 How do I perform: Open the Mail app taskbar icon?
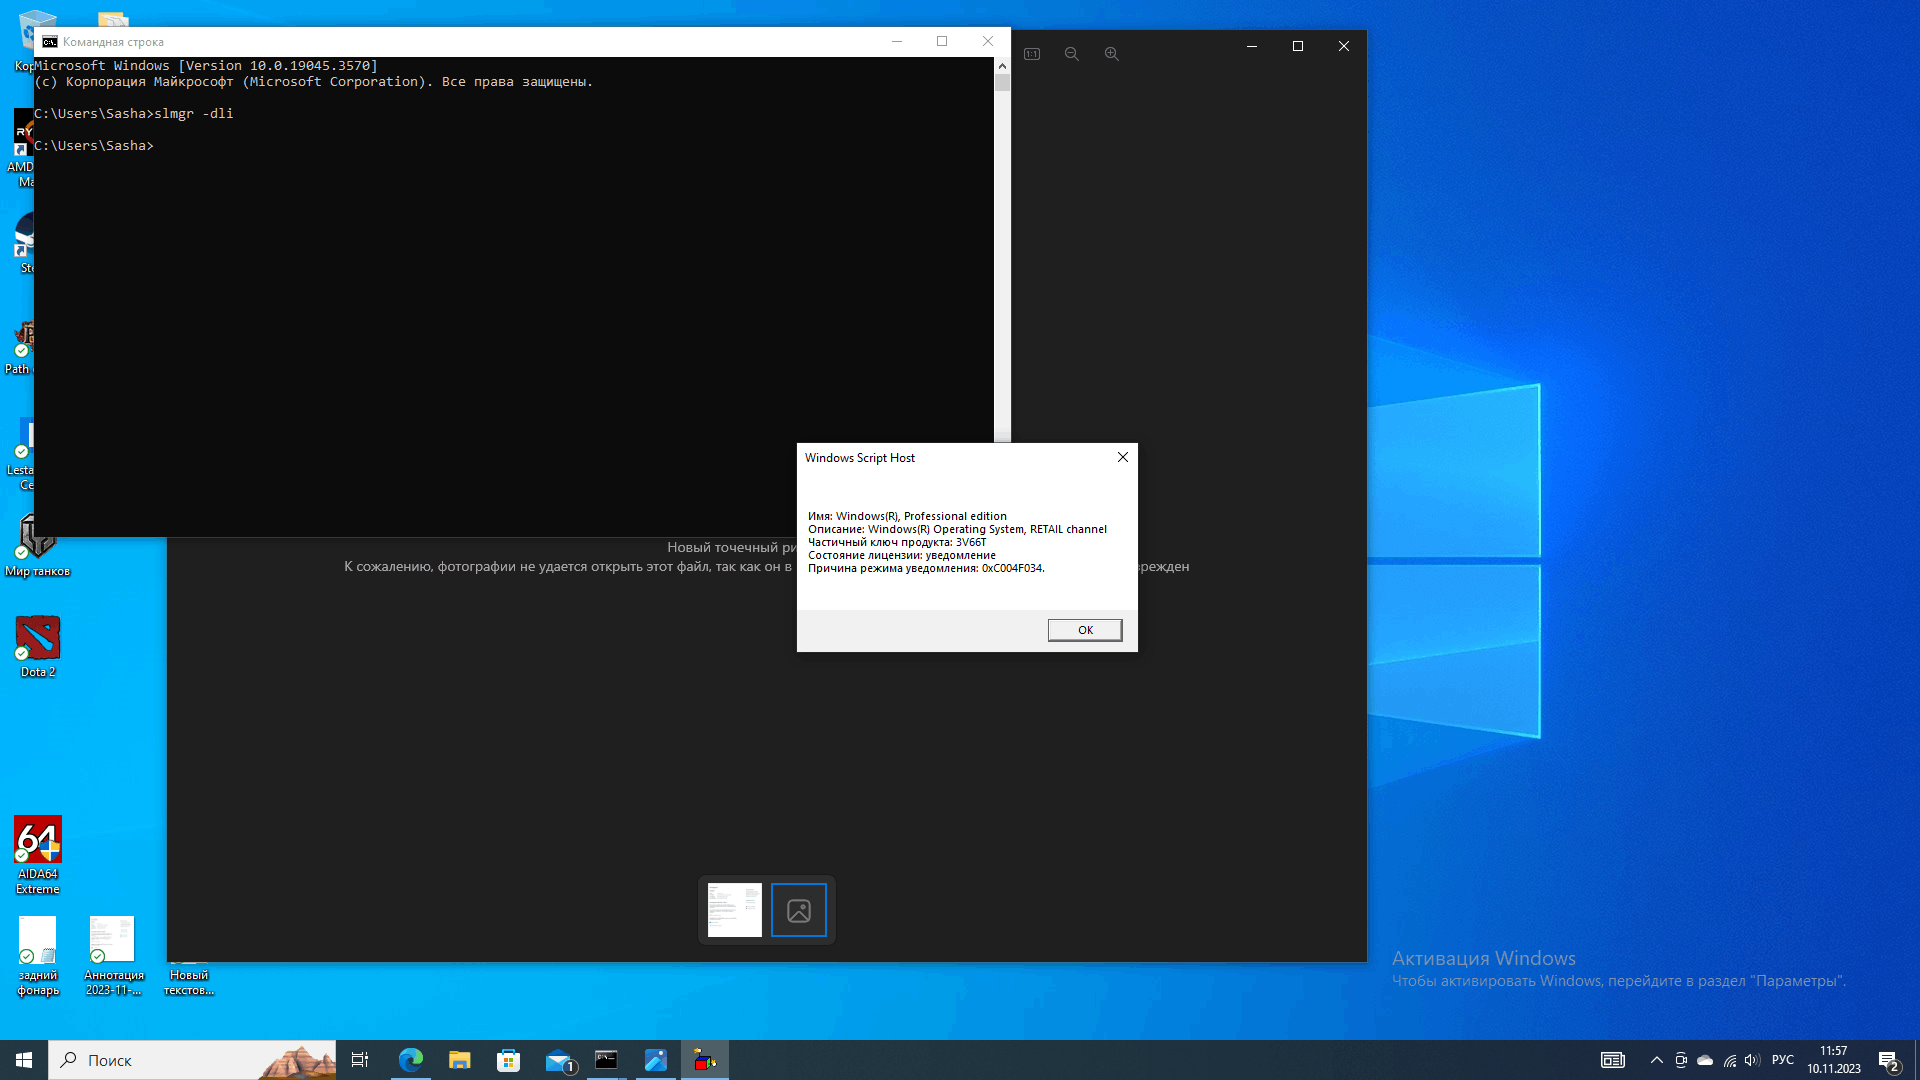pyautogui.click(x=558, y=1060)
